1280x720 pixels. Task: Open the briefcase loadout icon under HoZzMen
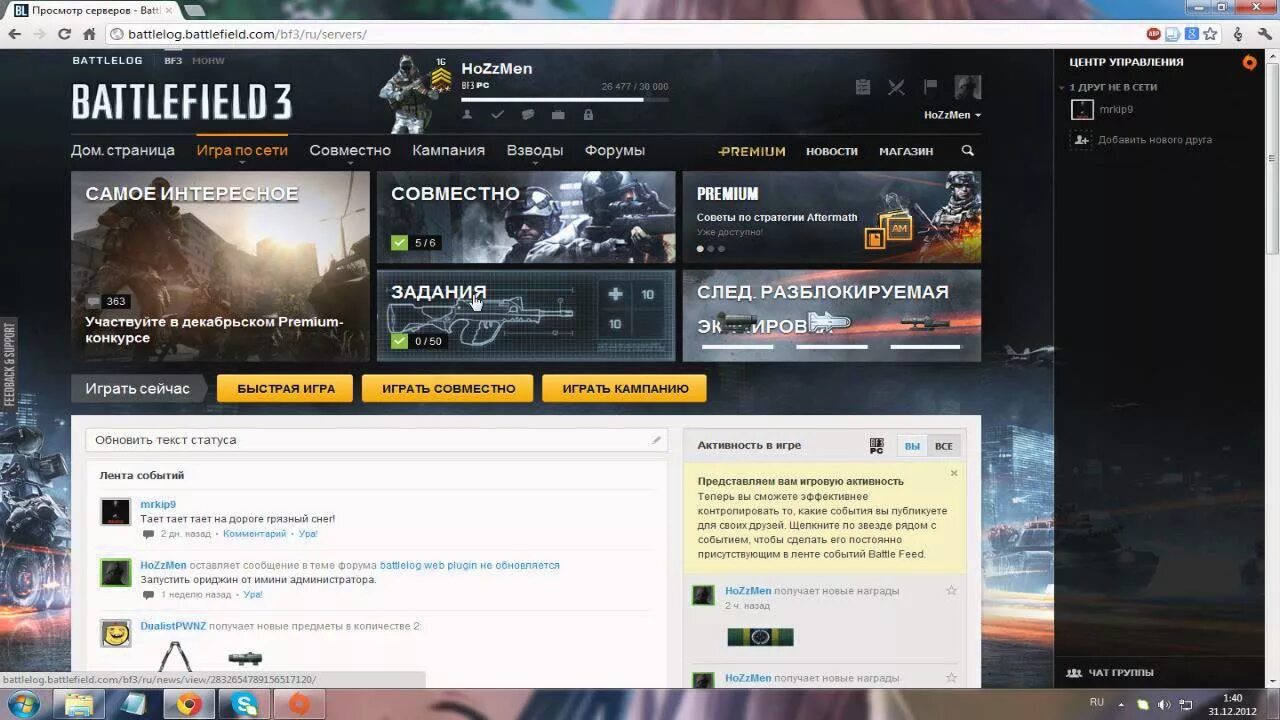(558, 115)
